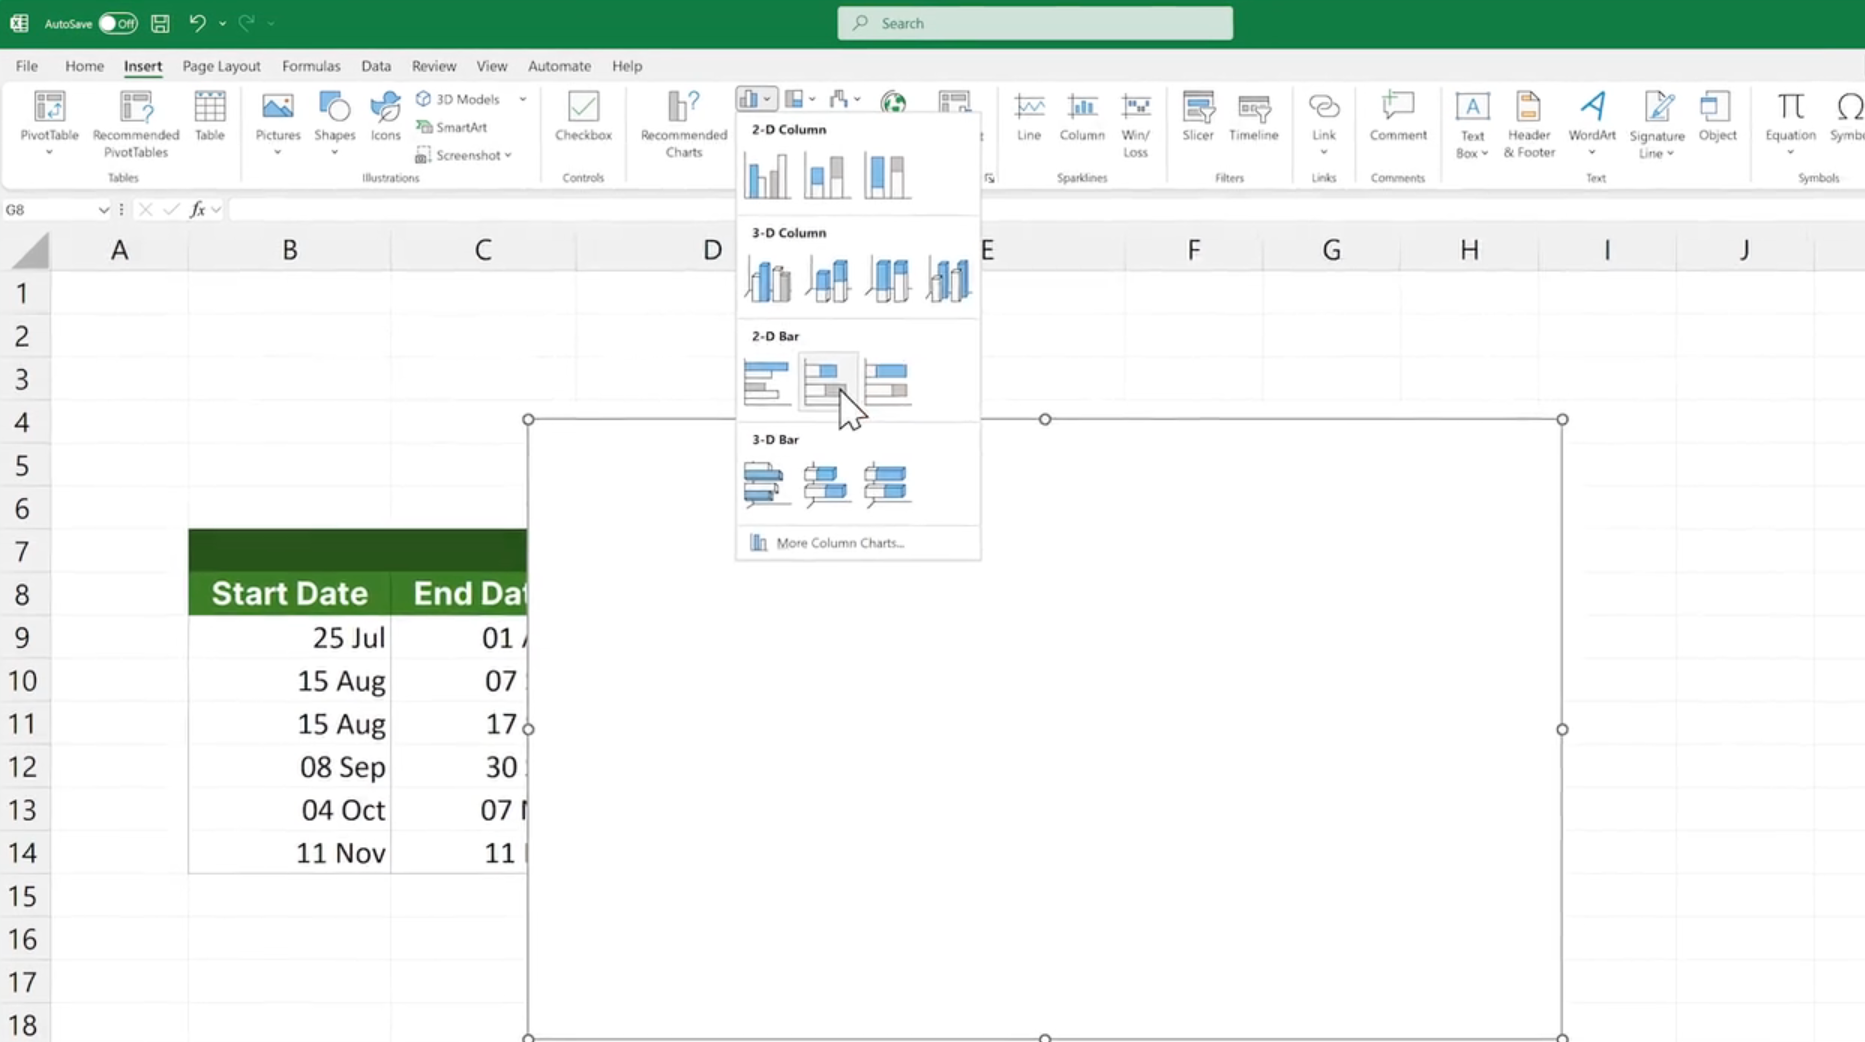Select the 2-D Stacked Column chart
This screenshot has height=1042, width=1865.
pos(827,176)
